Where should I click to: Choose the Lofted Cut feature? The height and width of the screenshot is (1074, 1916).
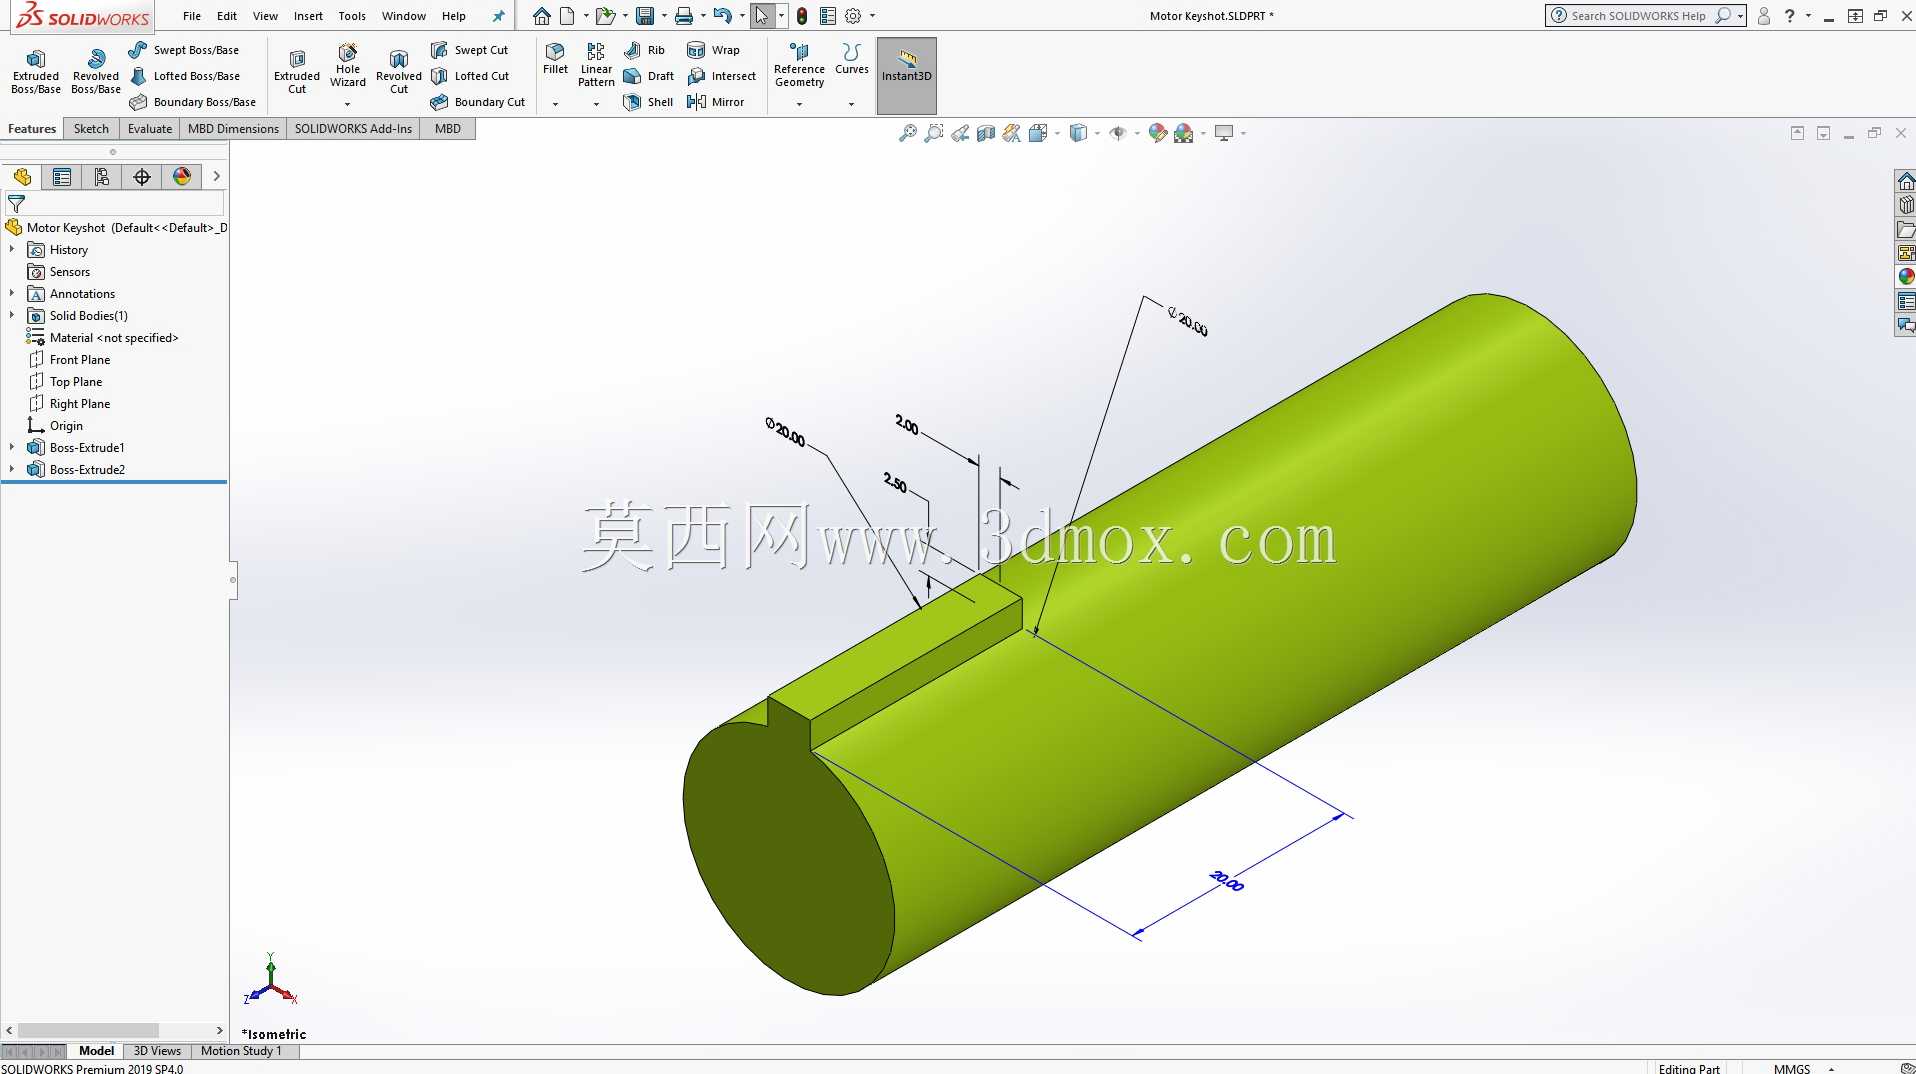(x=470, y=76)
